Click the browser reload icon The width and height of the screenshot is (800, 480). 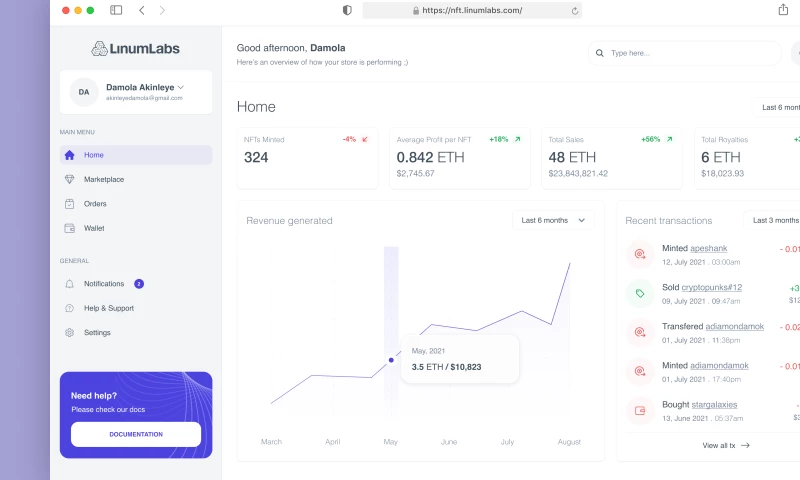point(574,10)
